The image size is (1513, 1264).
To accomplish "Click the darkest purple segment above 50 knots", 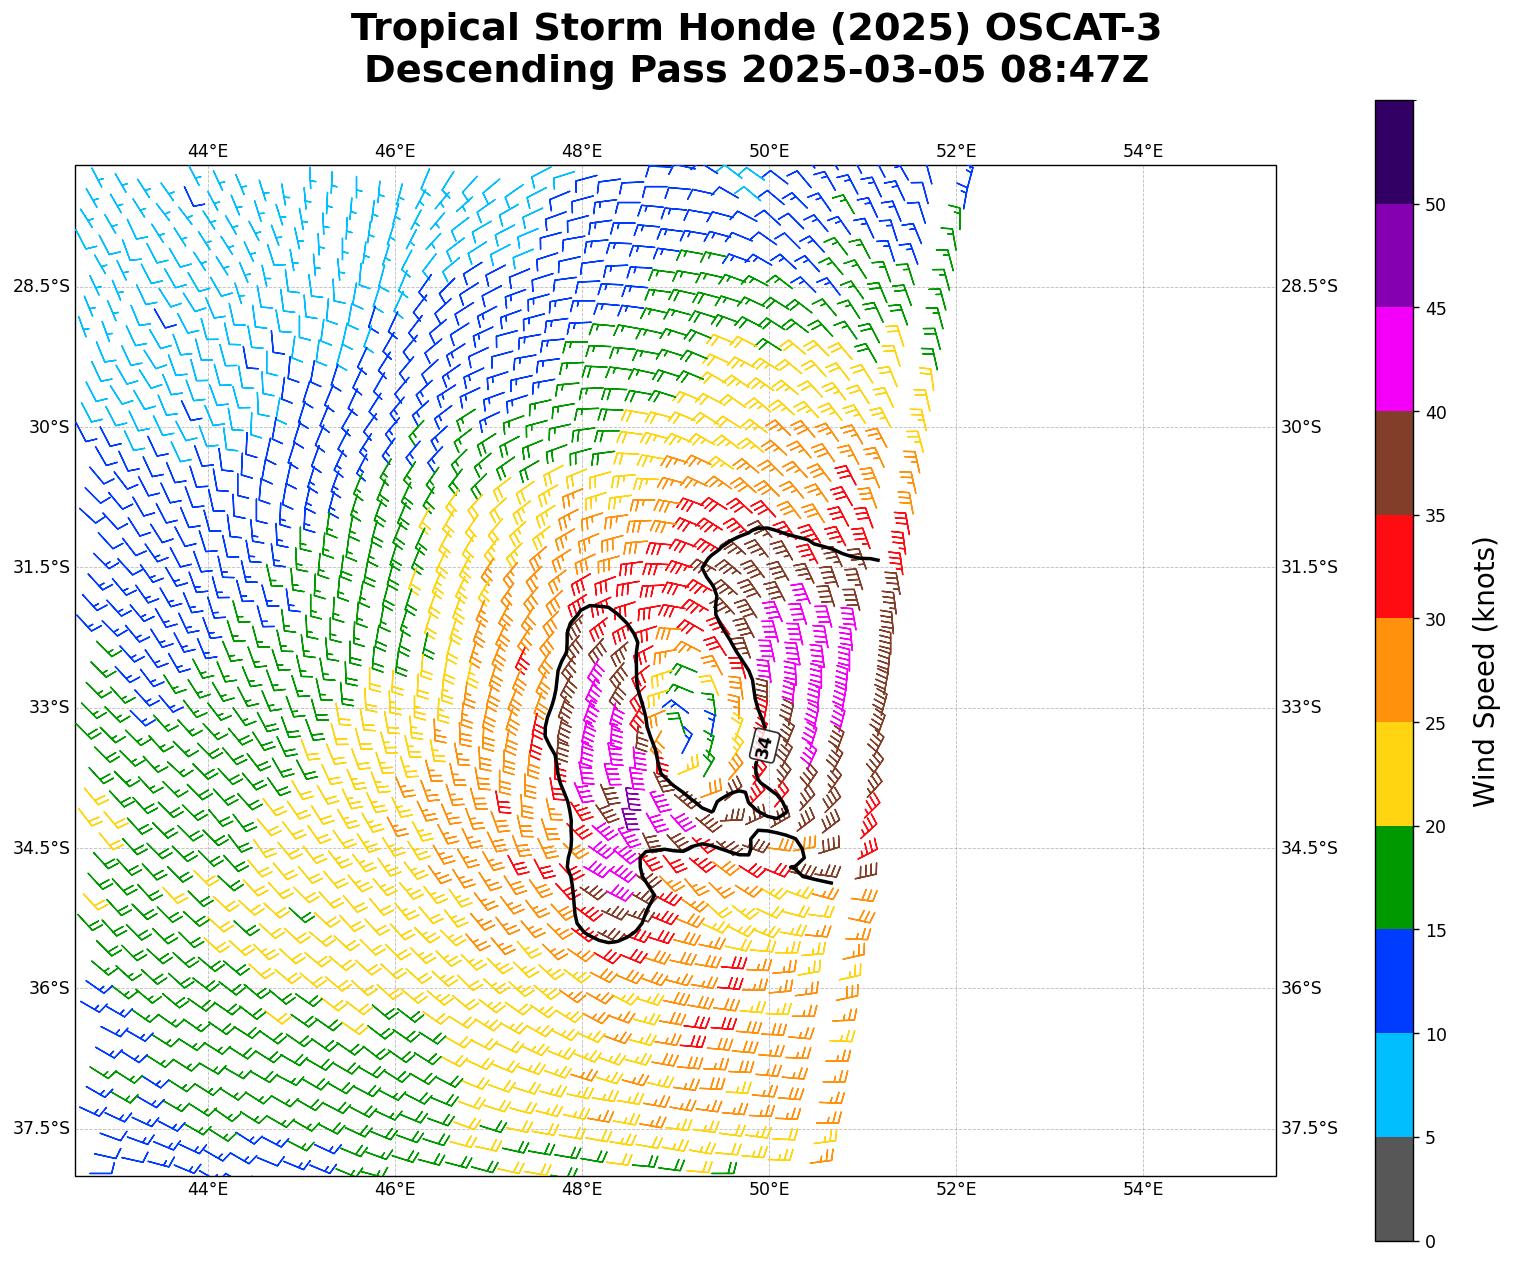I will coord(1394,152).
